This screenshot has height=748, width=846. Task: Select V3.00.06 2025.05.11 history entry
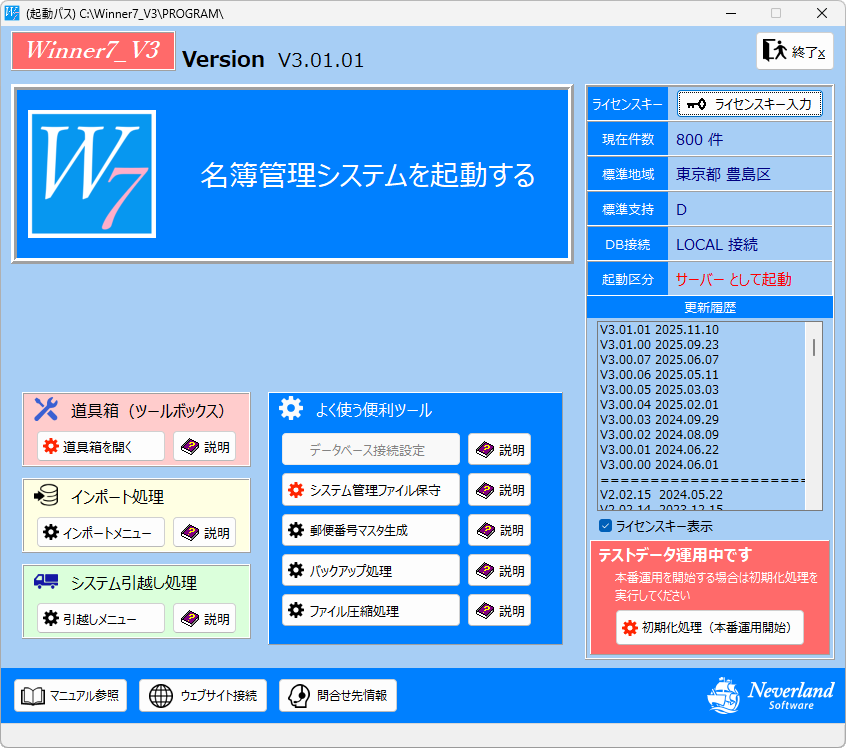[x=659, y=375]
